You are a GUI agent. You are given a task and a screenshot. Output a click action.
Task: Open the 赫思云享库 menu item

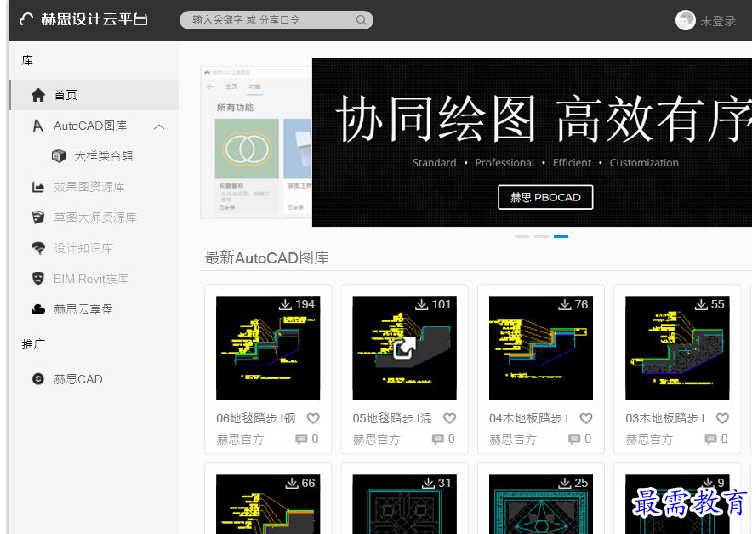click(x=83, y=309)
